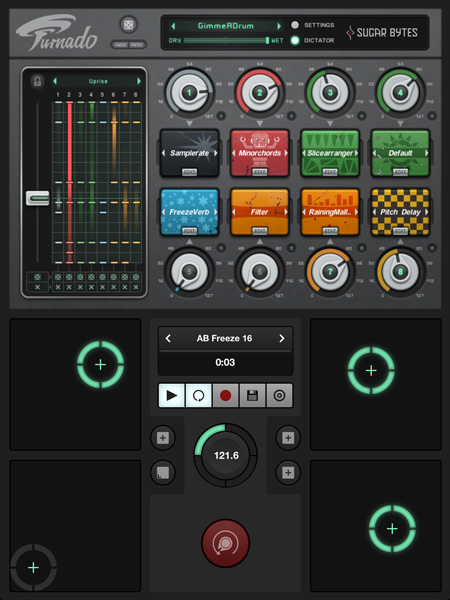
Task: Select the SETTINGS radio option
Action: [295, 25]
